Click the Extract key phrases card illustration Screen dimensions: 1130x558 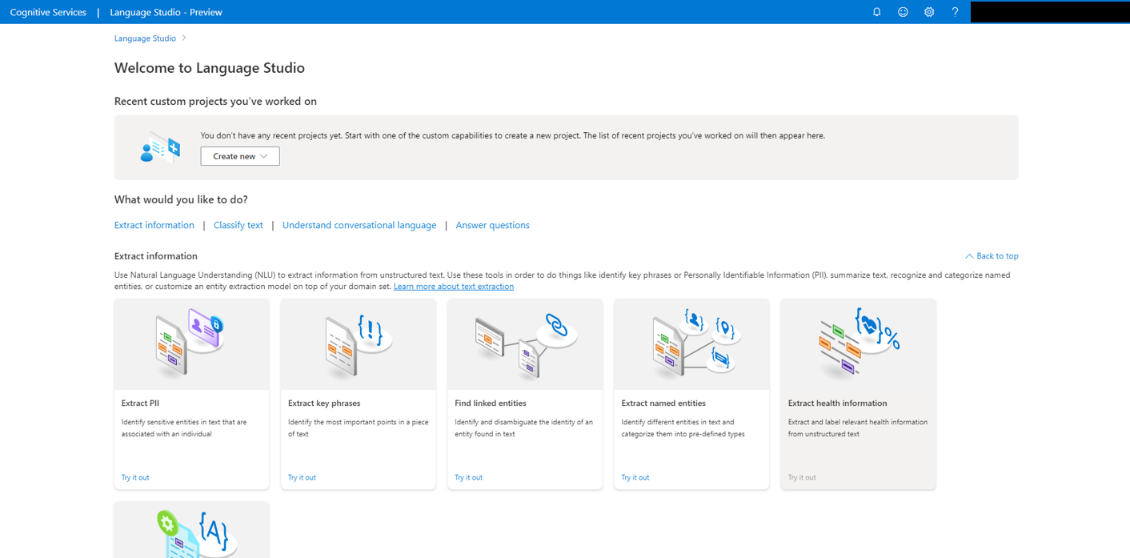click(358, 345)
